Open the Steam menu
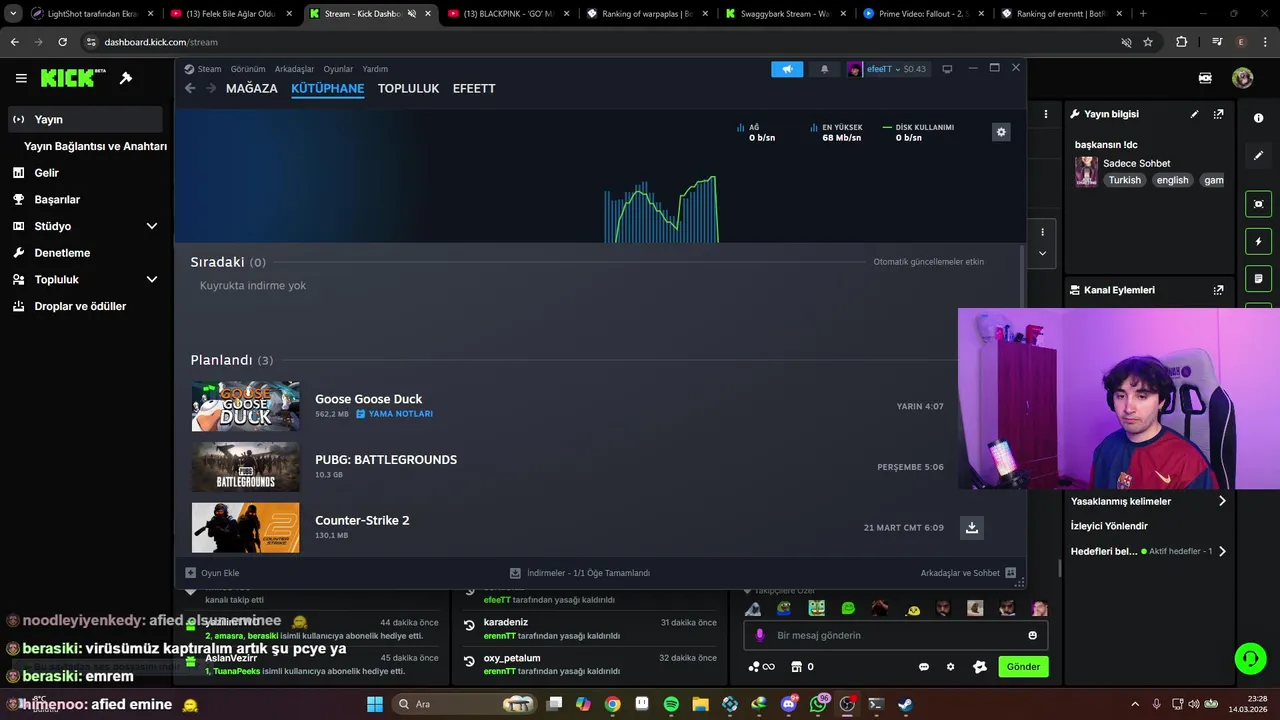Screen dimensions: 1280x720 coord(203,69)
